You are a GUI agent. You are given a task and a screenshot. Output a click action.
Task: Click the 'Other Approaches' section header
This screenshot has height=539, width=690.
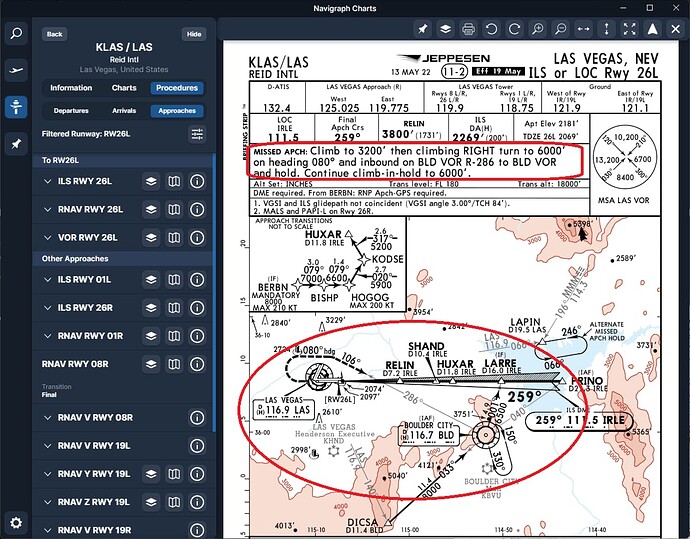75,259
